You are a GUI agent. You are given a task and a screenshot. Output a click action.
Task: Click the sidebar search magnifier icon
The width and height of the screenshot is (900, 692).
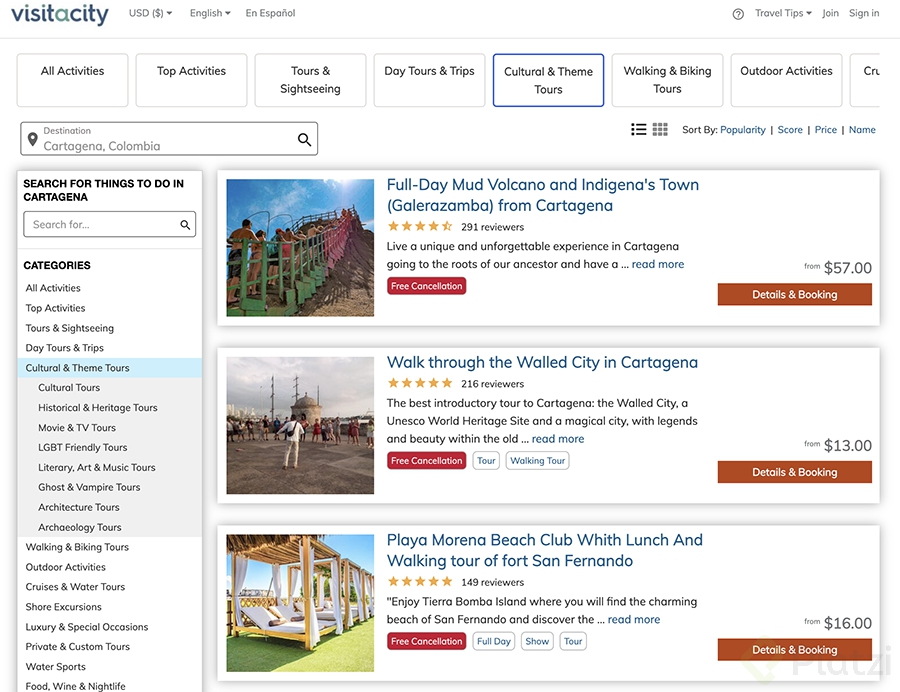click(185, 224)
